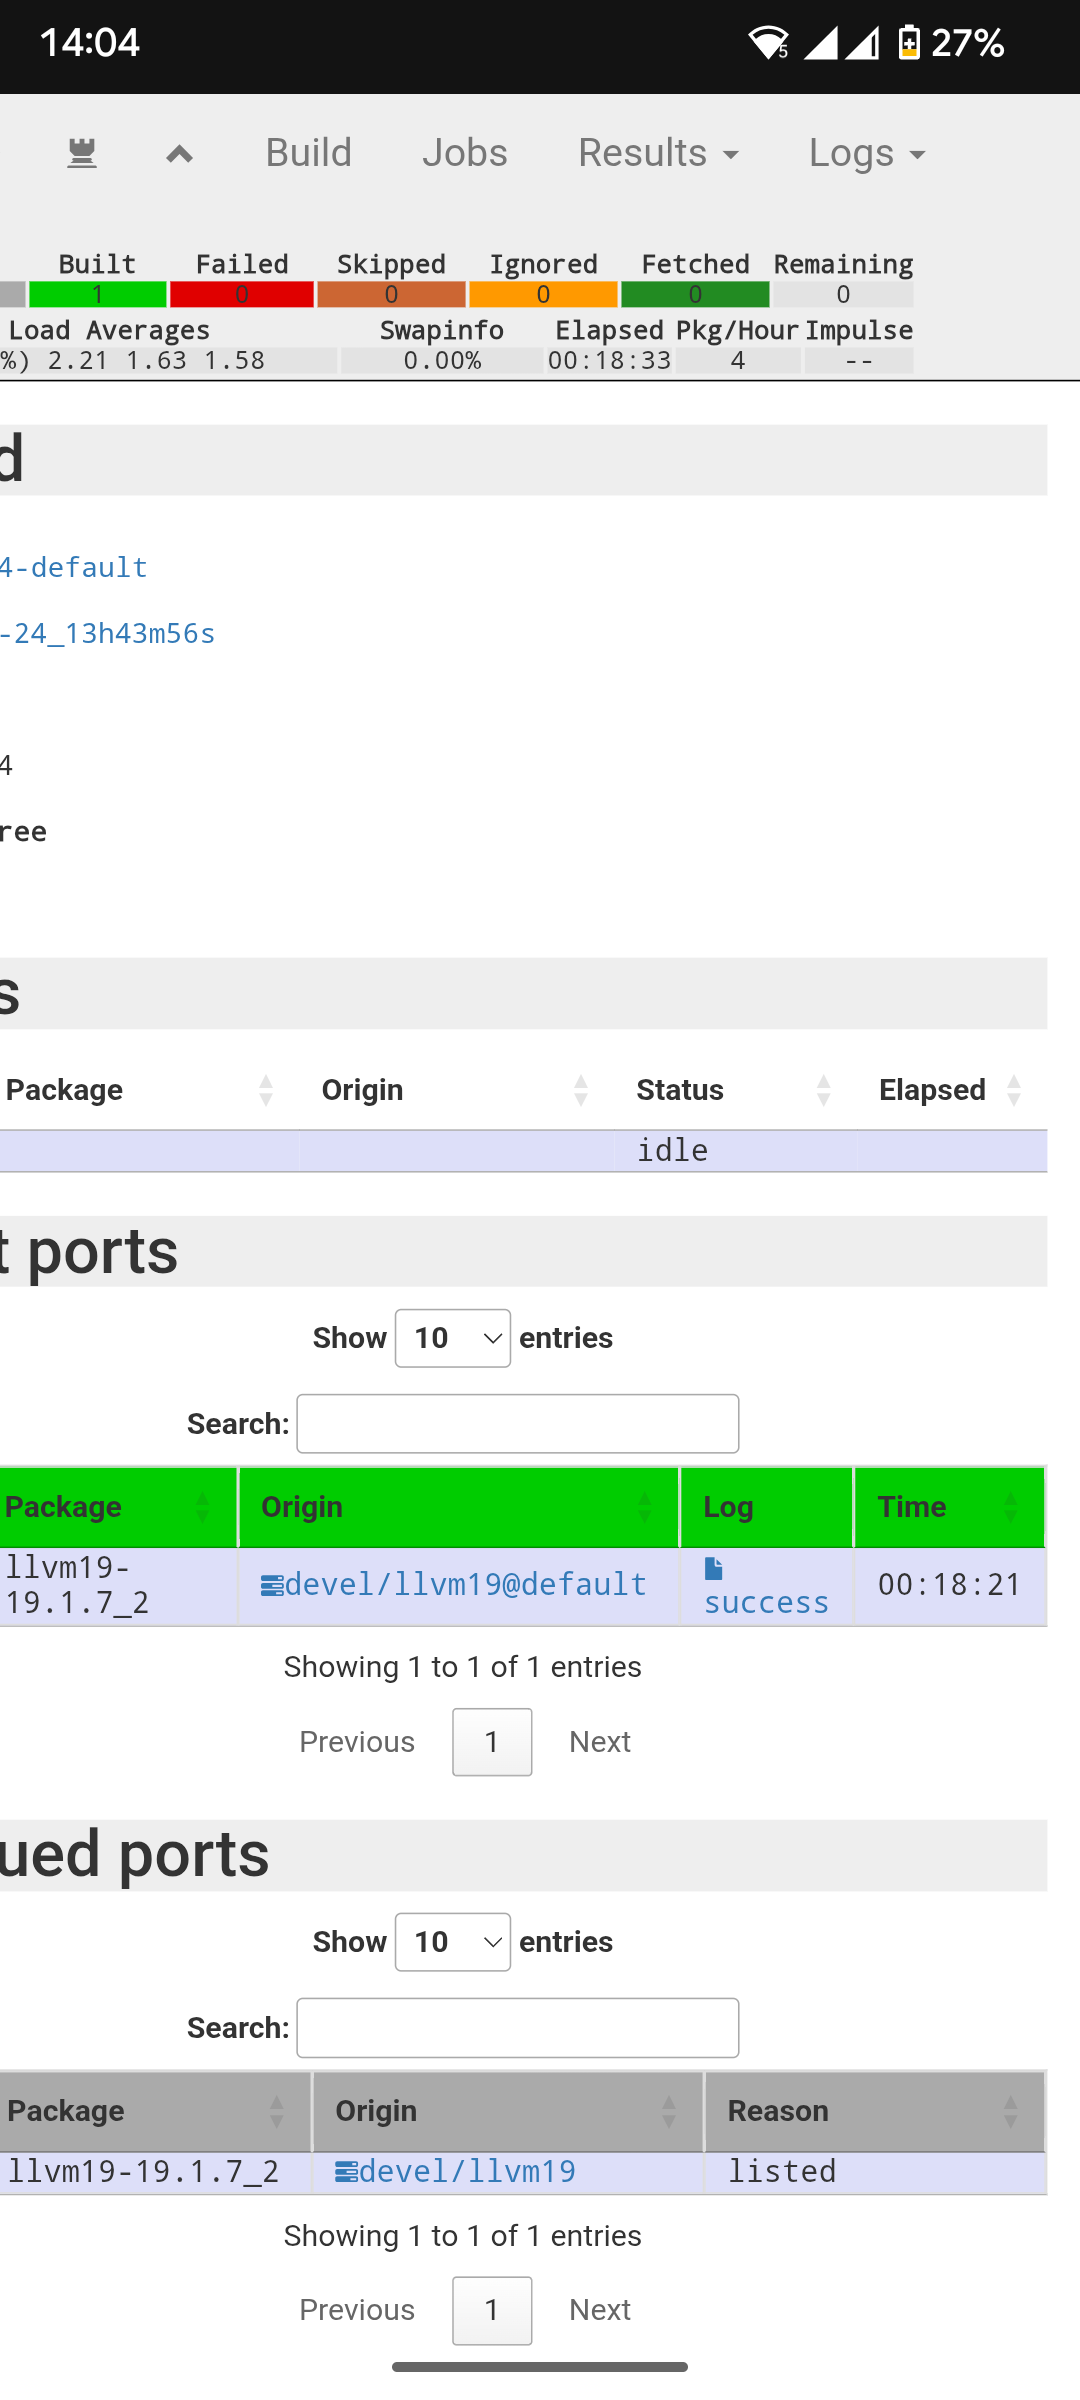The width and height of the screenshot is (1080, 2400).
Task: Expand the Results dropdown menu
Action: pyautogui.click(x=658, y=153)
